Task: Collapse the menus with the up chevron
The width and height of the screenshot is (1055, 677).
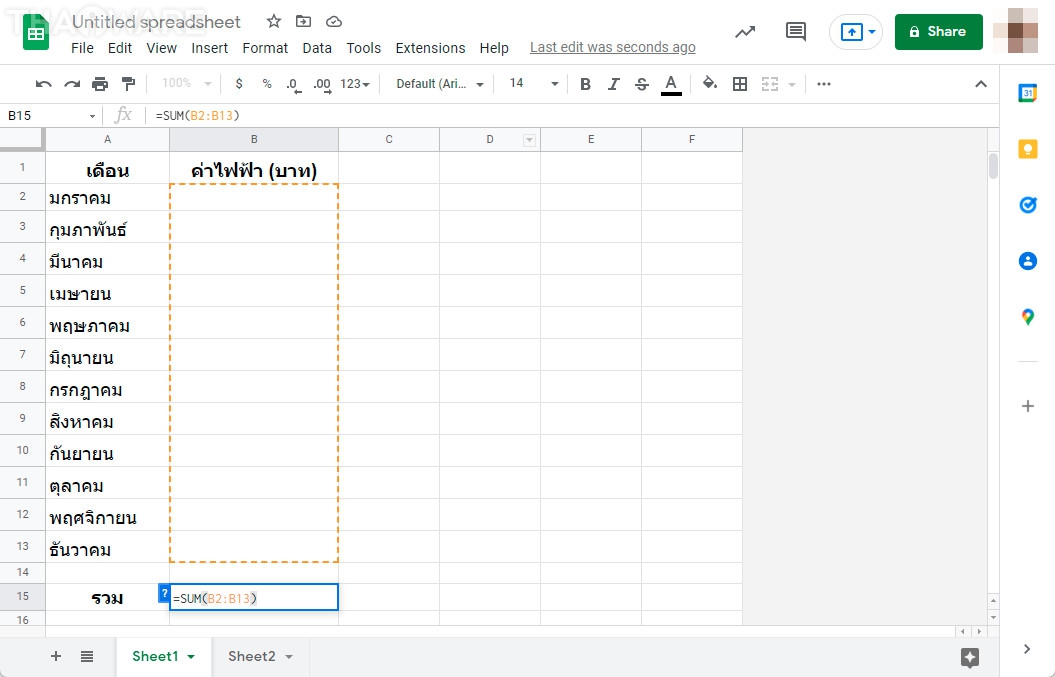Action: pos(981,84)
